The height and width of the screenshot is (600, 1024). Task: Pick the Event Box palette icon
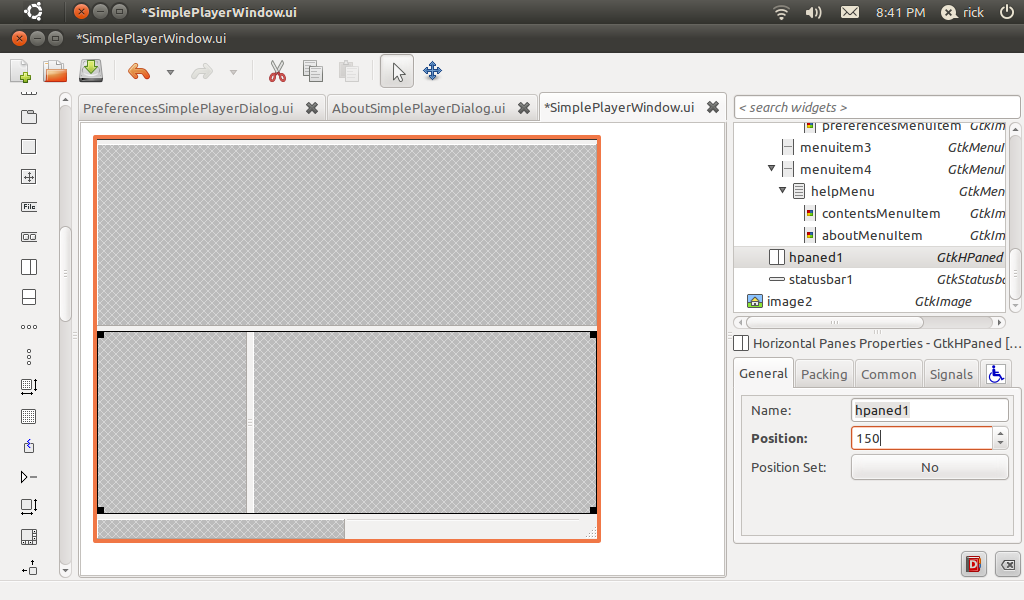click(x=29, y=447)
